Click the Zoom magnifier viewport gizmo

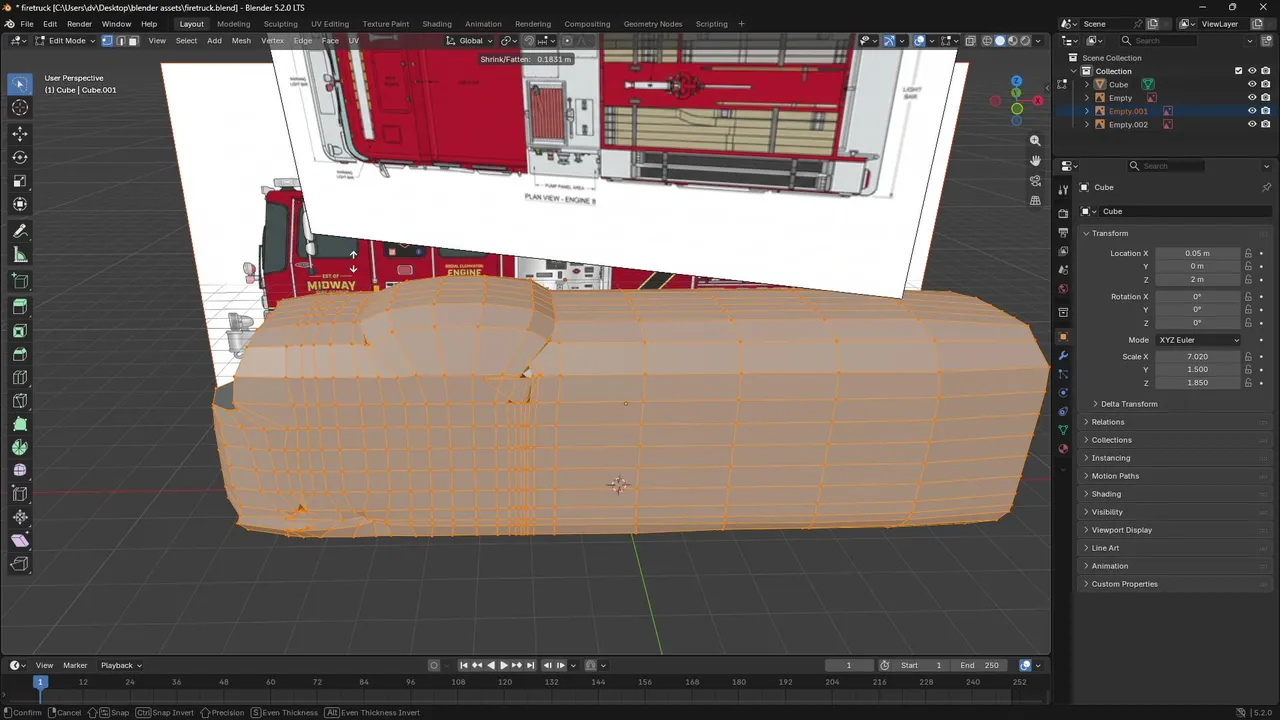click(1035, 141)
